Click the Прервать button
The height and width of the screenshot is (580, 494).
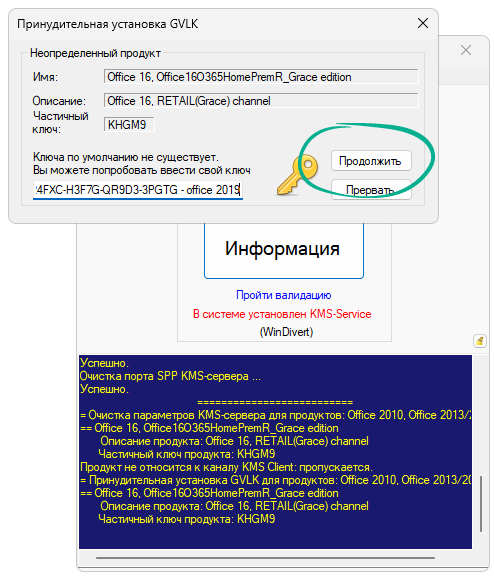click(x=371, y=190)
